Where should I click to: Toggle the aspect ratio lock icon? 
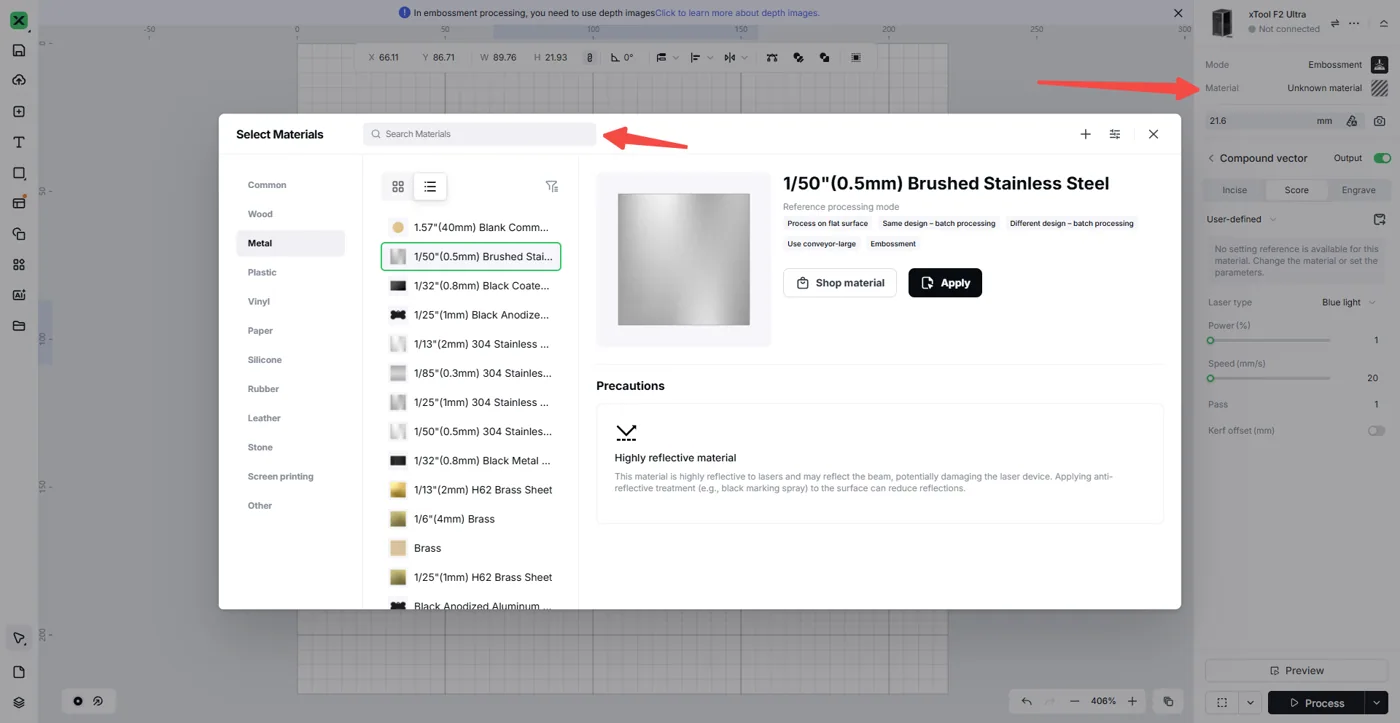590,58
